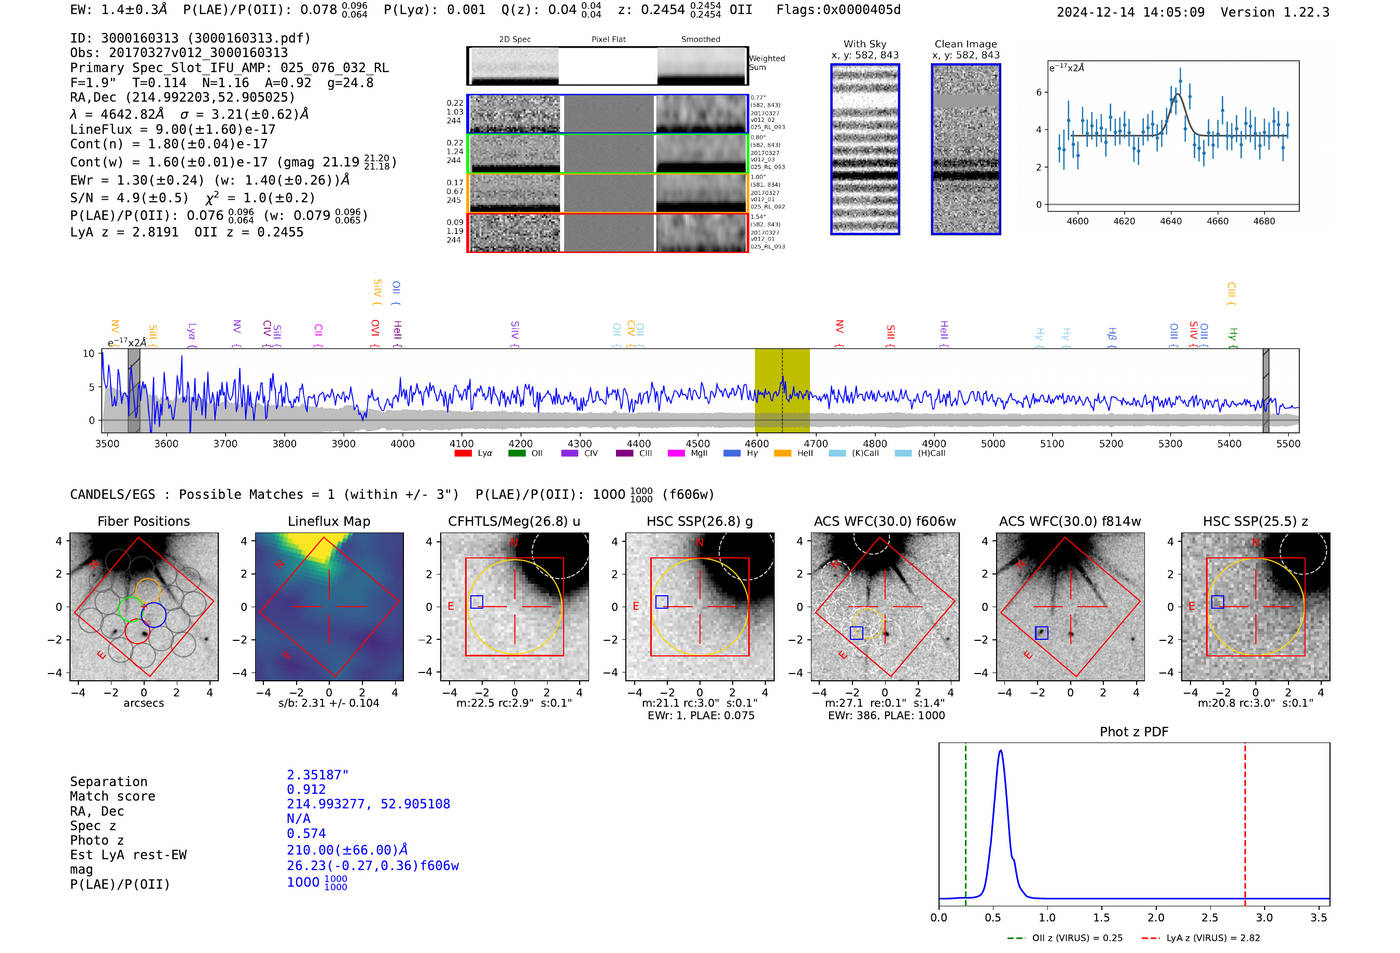Open the ACS WFC(30.0) f606w cutout
The height and width of the screenshot is (953, 1400).
pos(884,606)
